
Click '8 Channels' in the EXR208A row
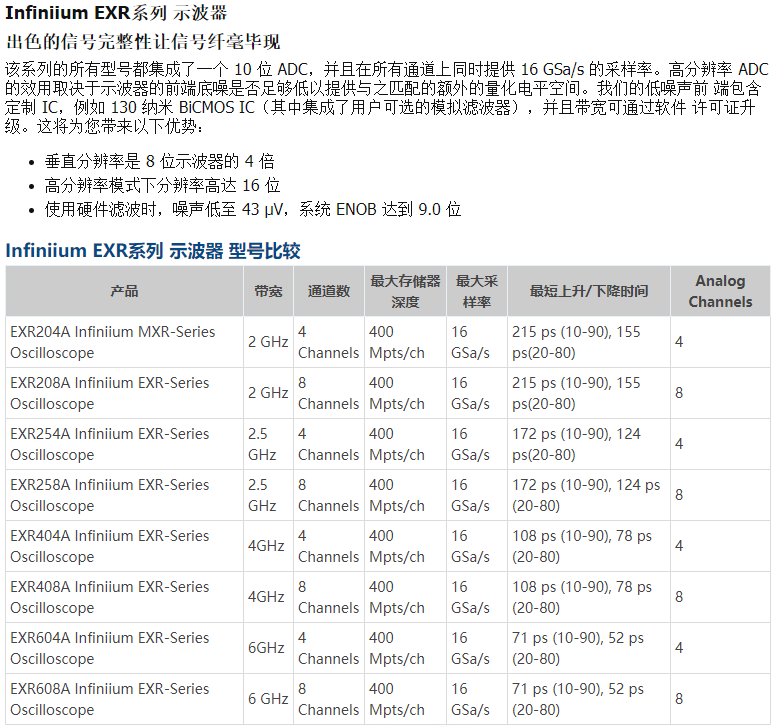(328, 393)
